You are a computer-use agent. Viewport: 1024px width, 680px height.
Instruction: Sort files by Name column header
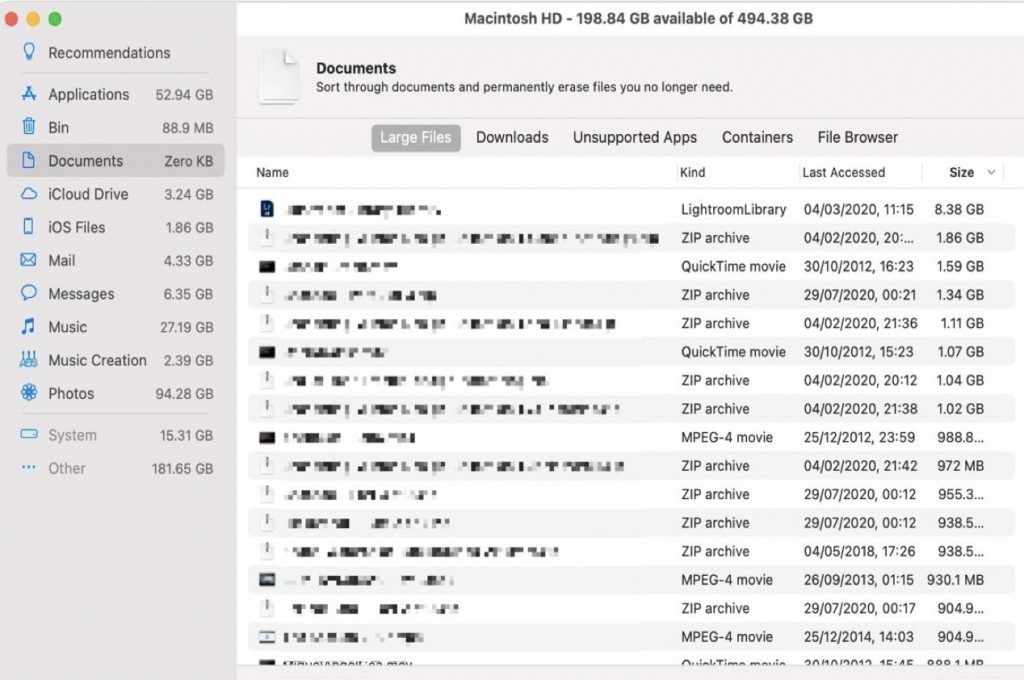(272, 172)
